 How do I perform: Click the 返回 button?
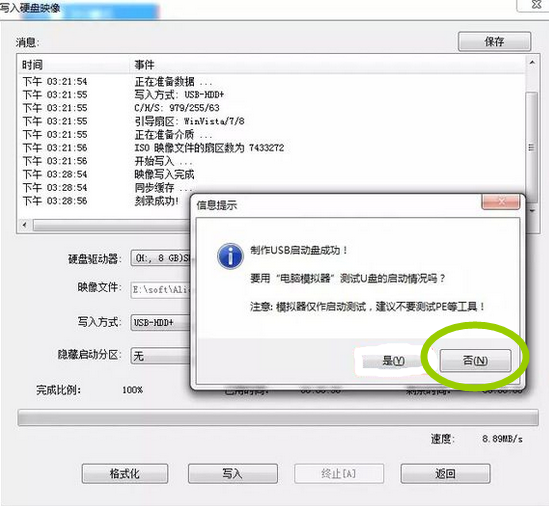(x=445, y=473)
